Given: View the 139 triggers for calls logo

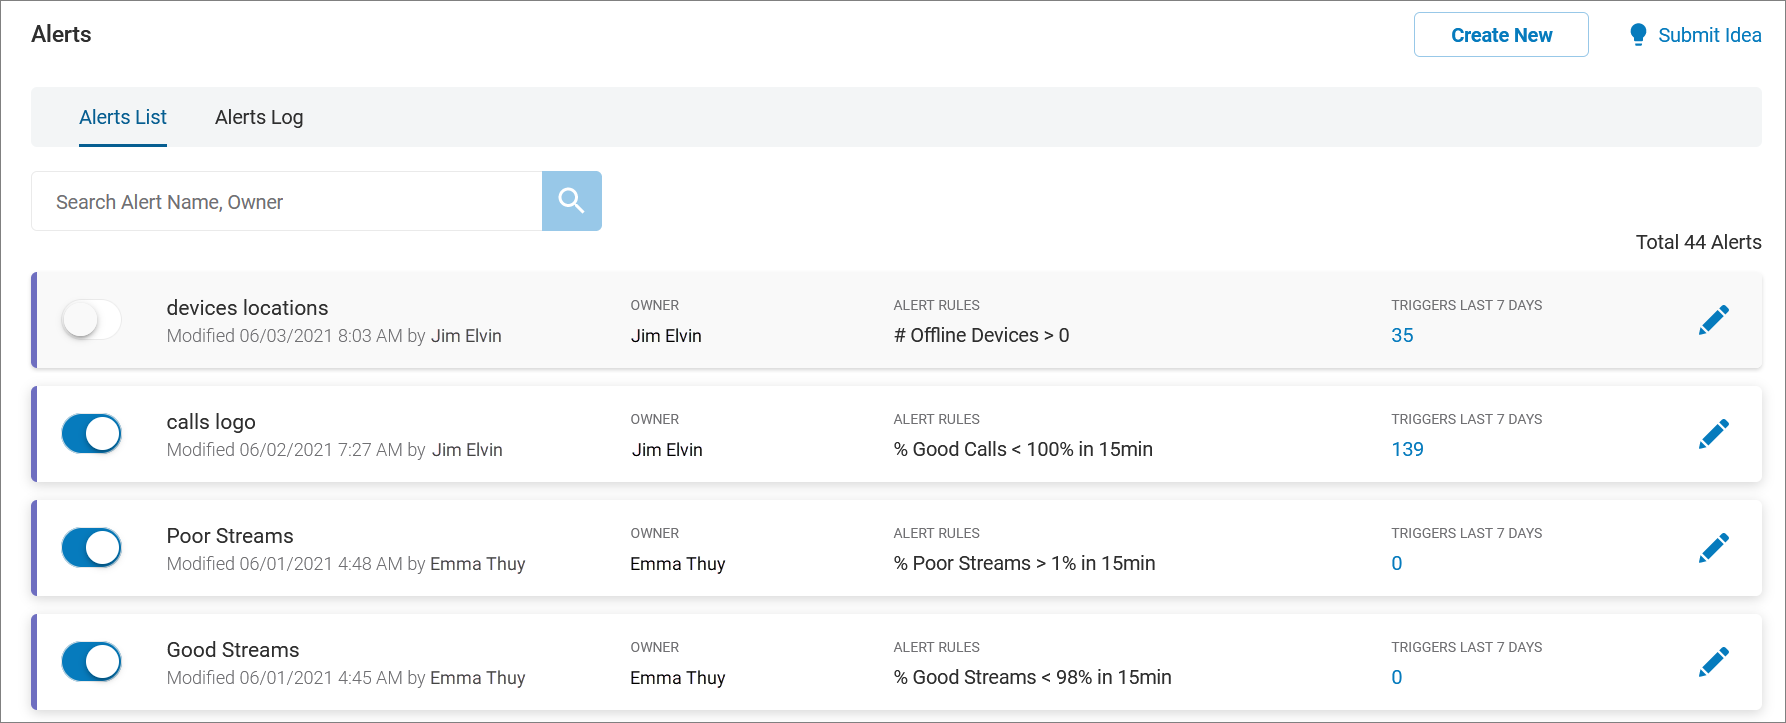Looking at the screenshot, I should coord(1407,450).
